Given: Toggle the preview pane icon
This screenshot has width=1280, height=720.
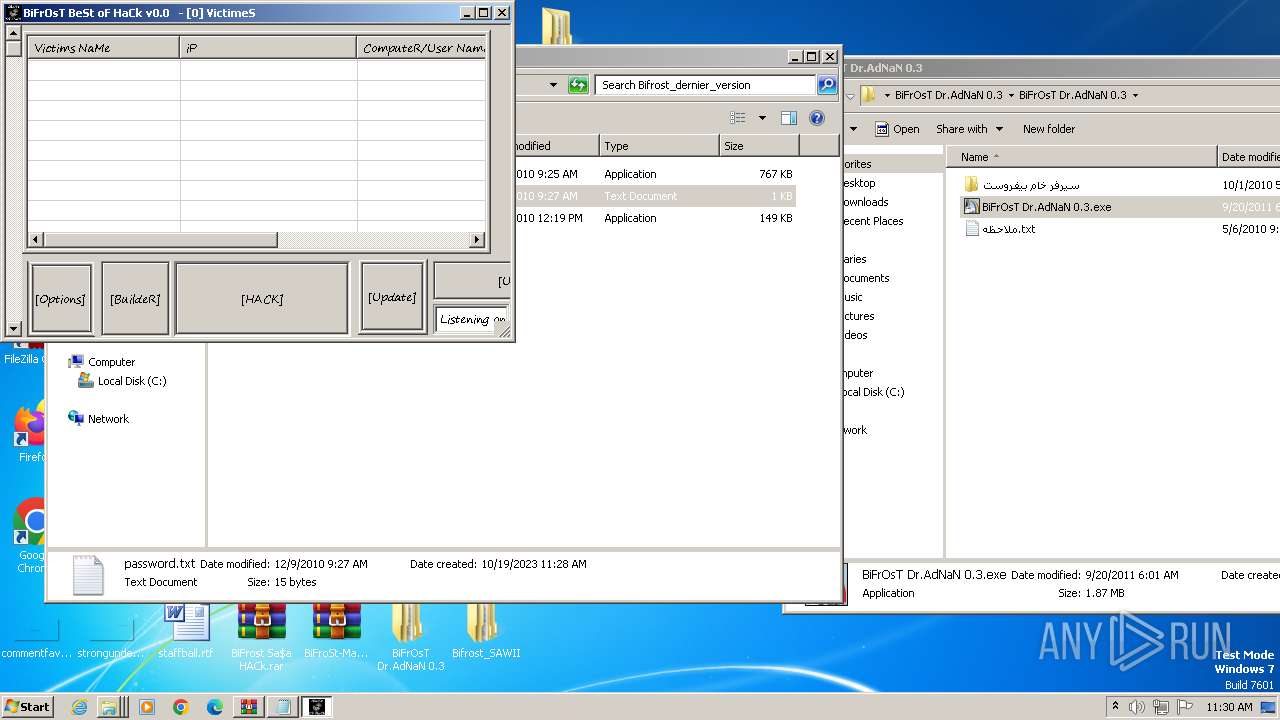Looking at the screenshot, I should point(789,118).
